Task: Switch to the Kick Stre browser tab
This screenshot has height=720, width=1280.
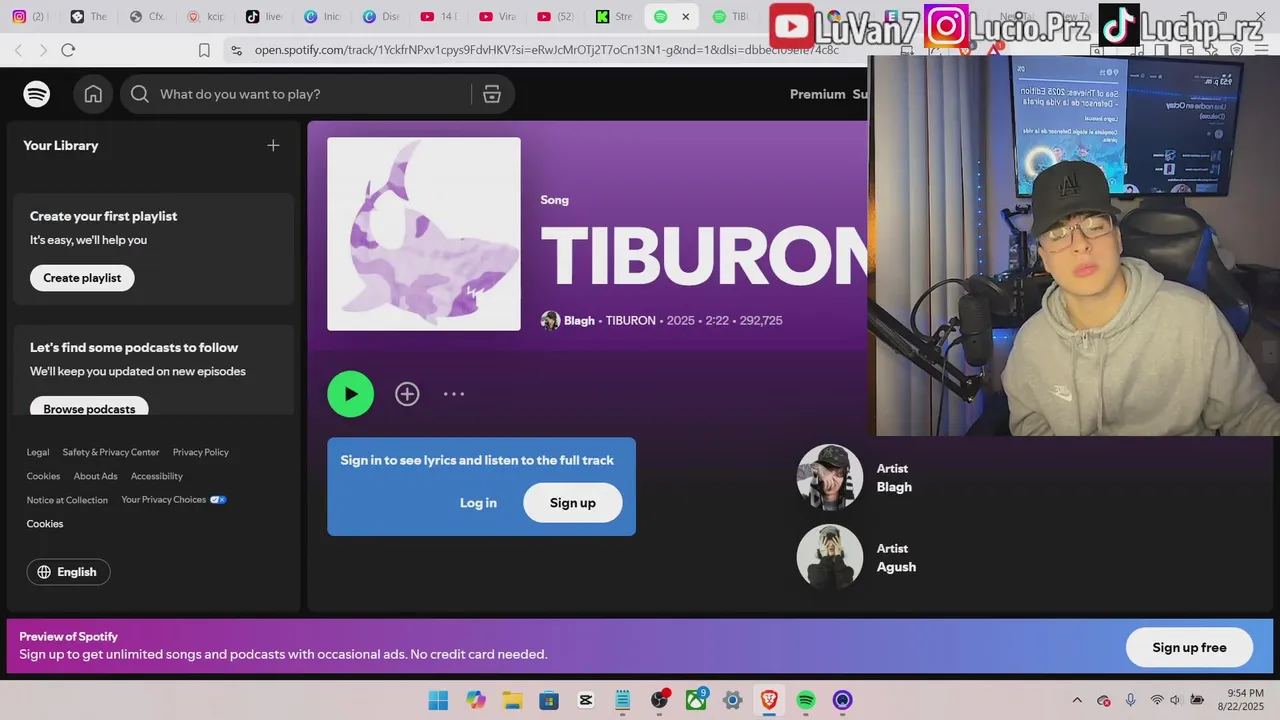Action: [x=614, y=16]
